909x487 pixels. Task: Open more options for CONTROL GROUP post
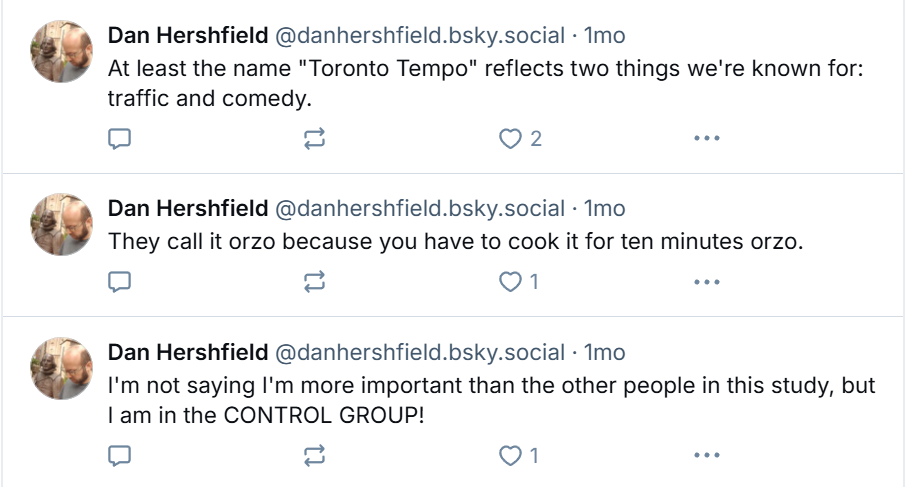tap(706, 456)
